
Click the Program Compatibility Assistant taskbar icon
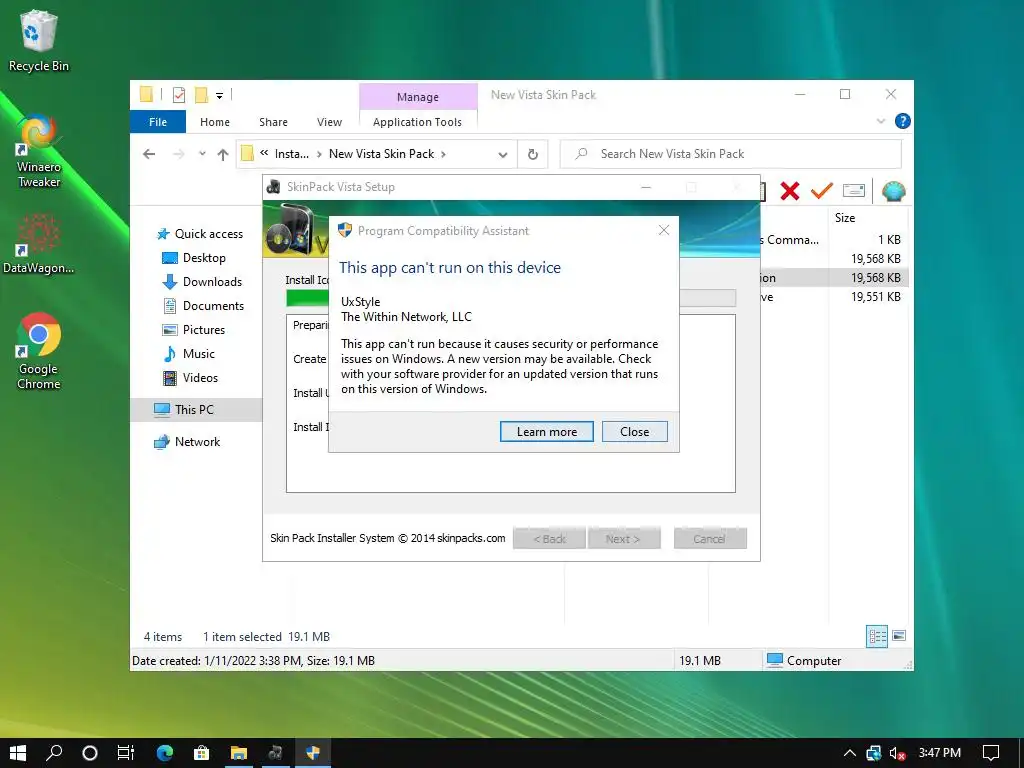(313, 753)
